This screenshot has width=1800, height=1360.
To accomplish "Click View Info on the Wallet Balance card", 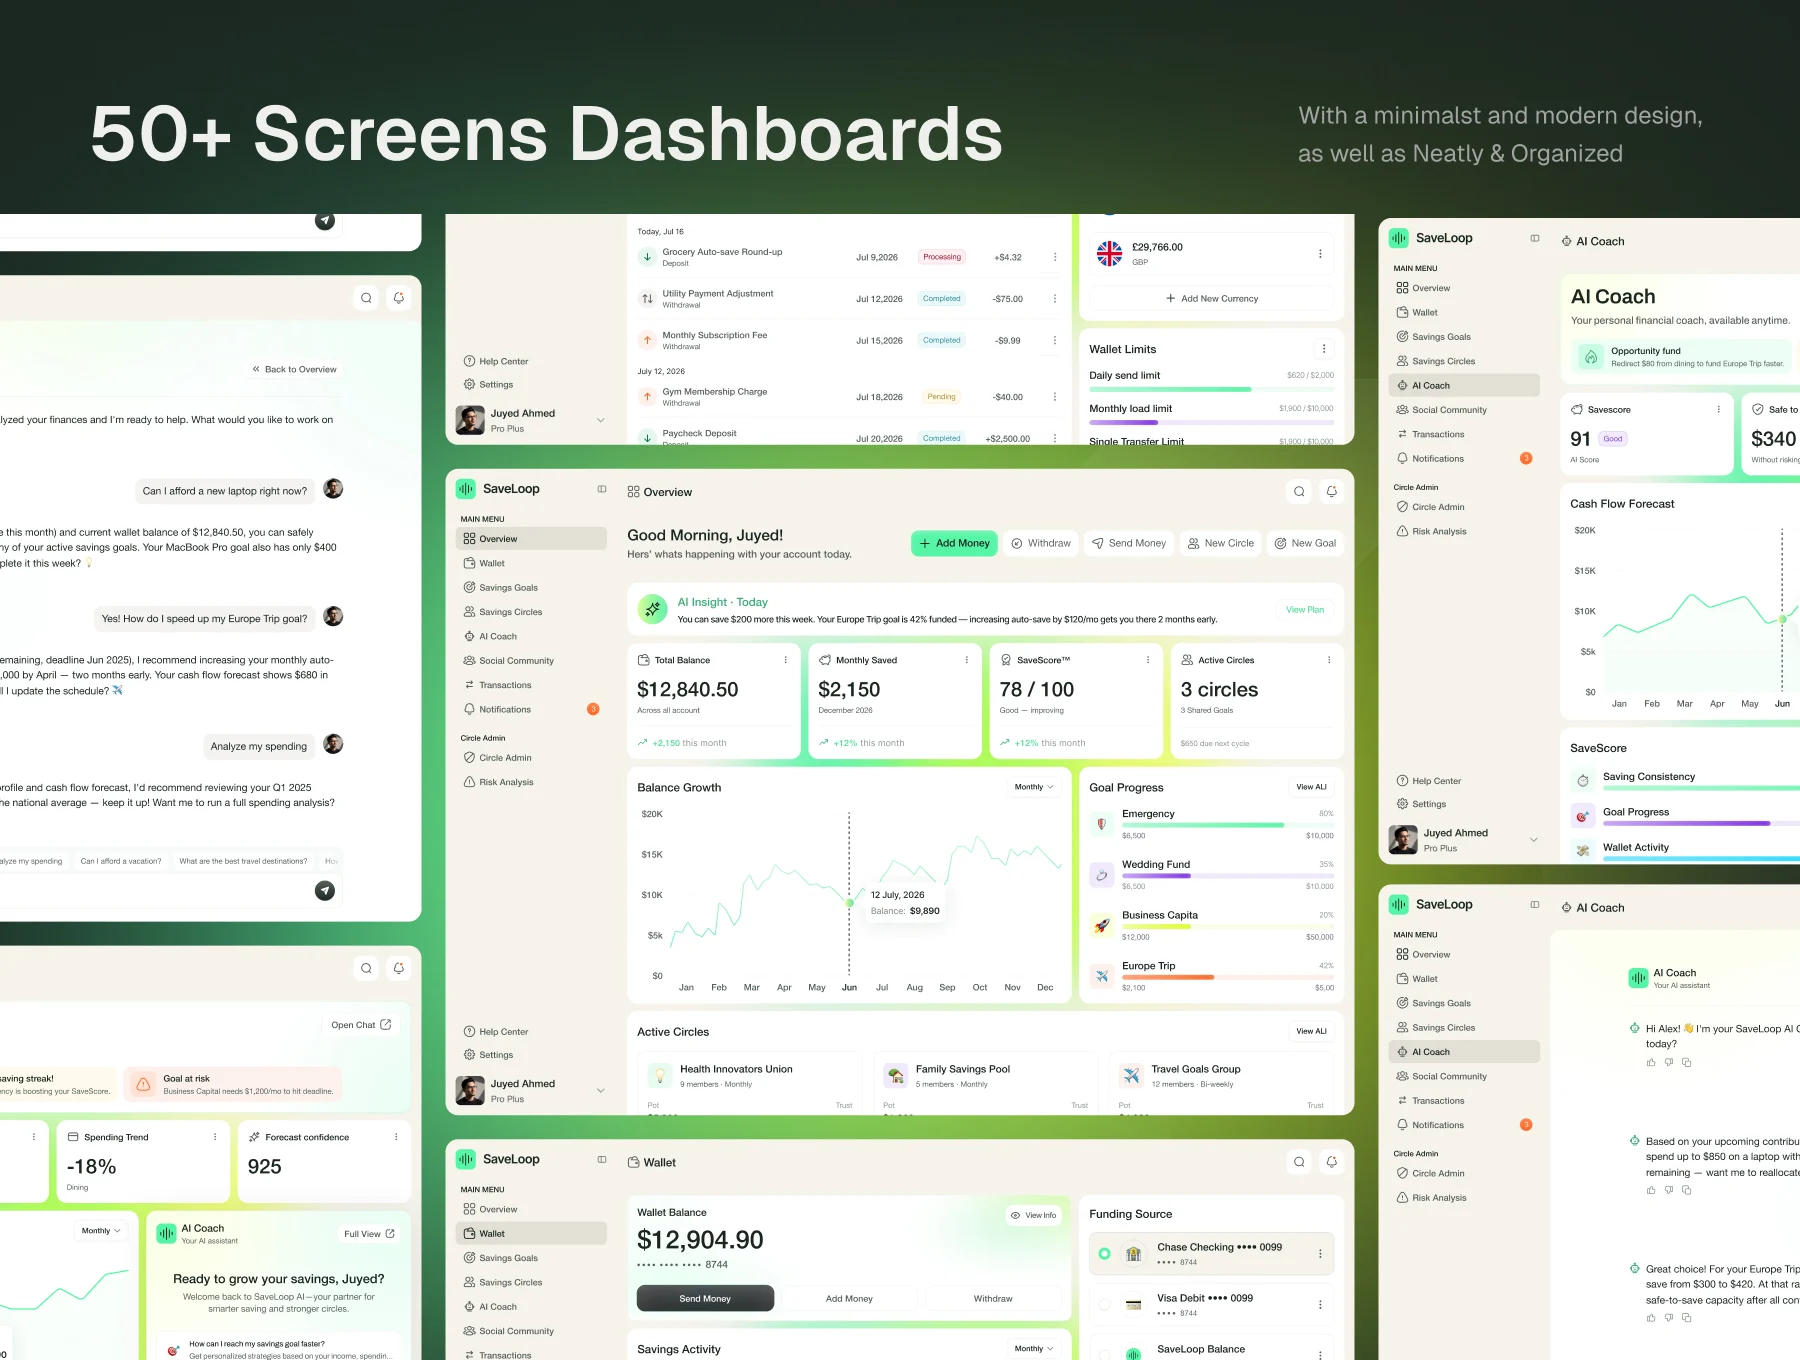I will click(1033, 1216).
